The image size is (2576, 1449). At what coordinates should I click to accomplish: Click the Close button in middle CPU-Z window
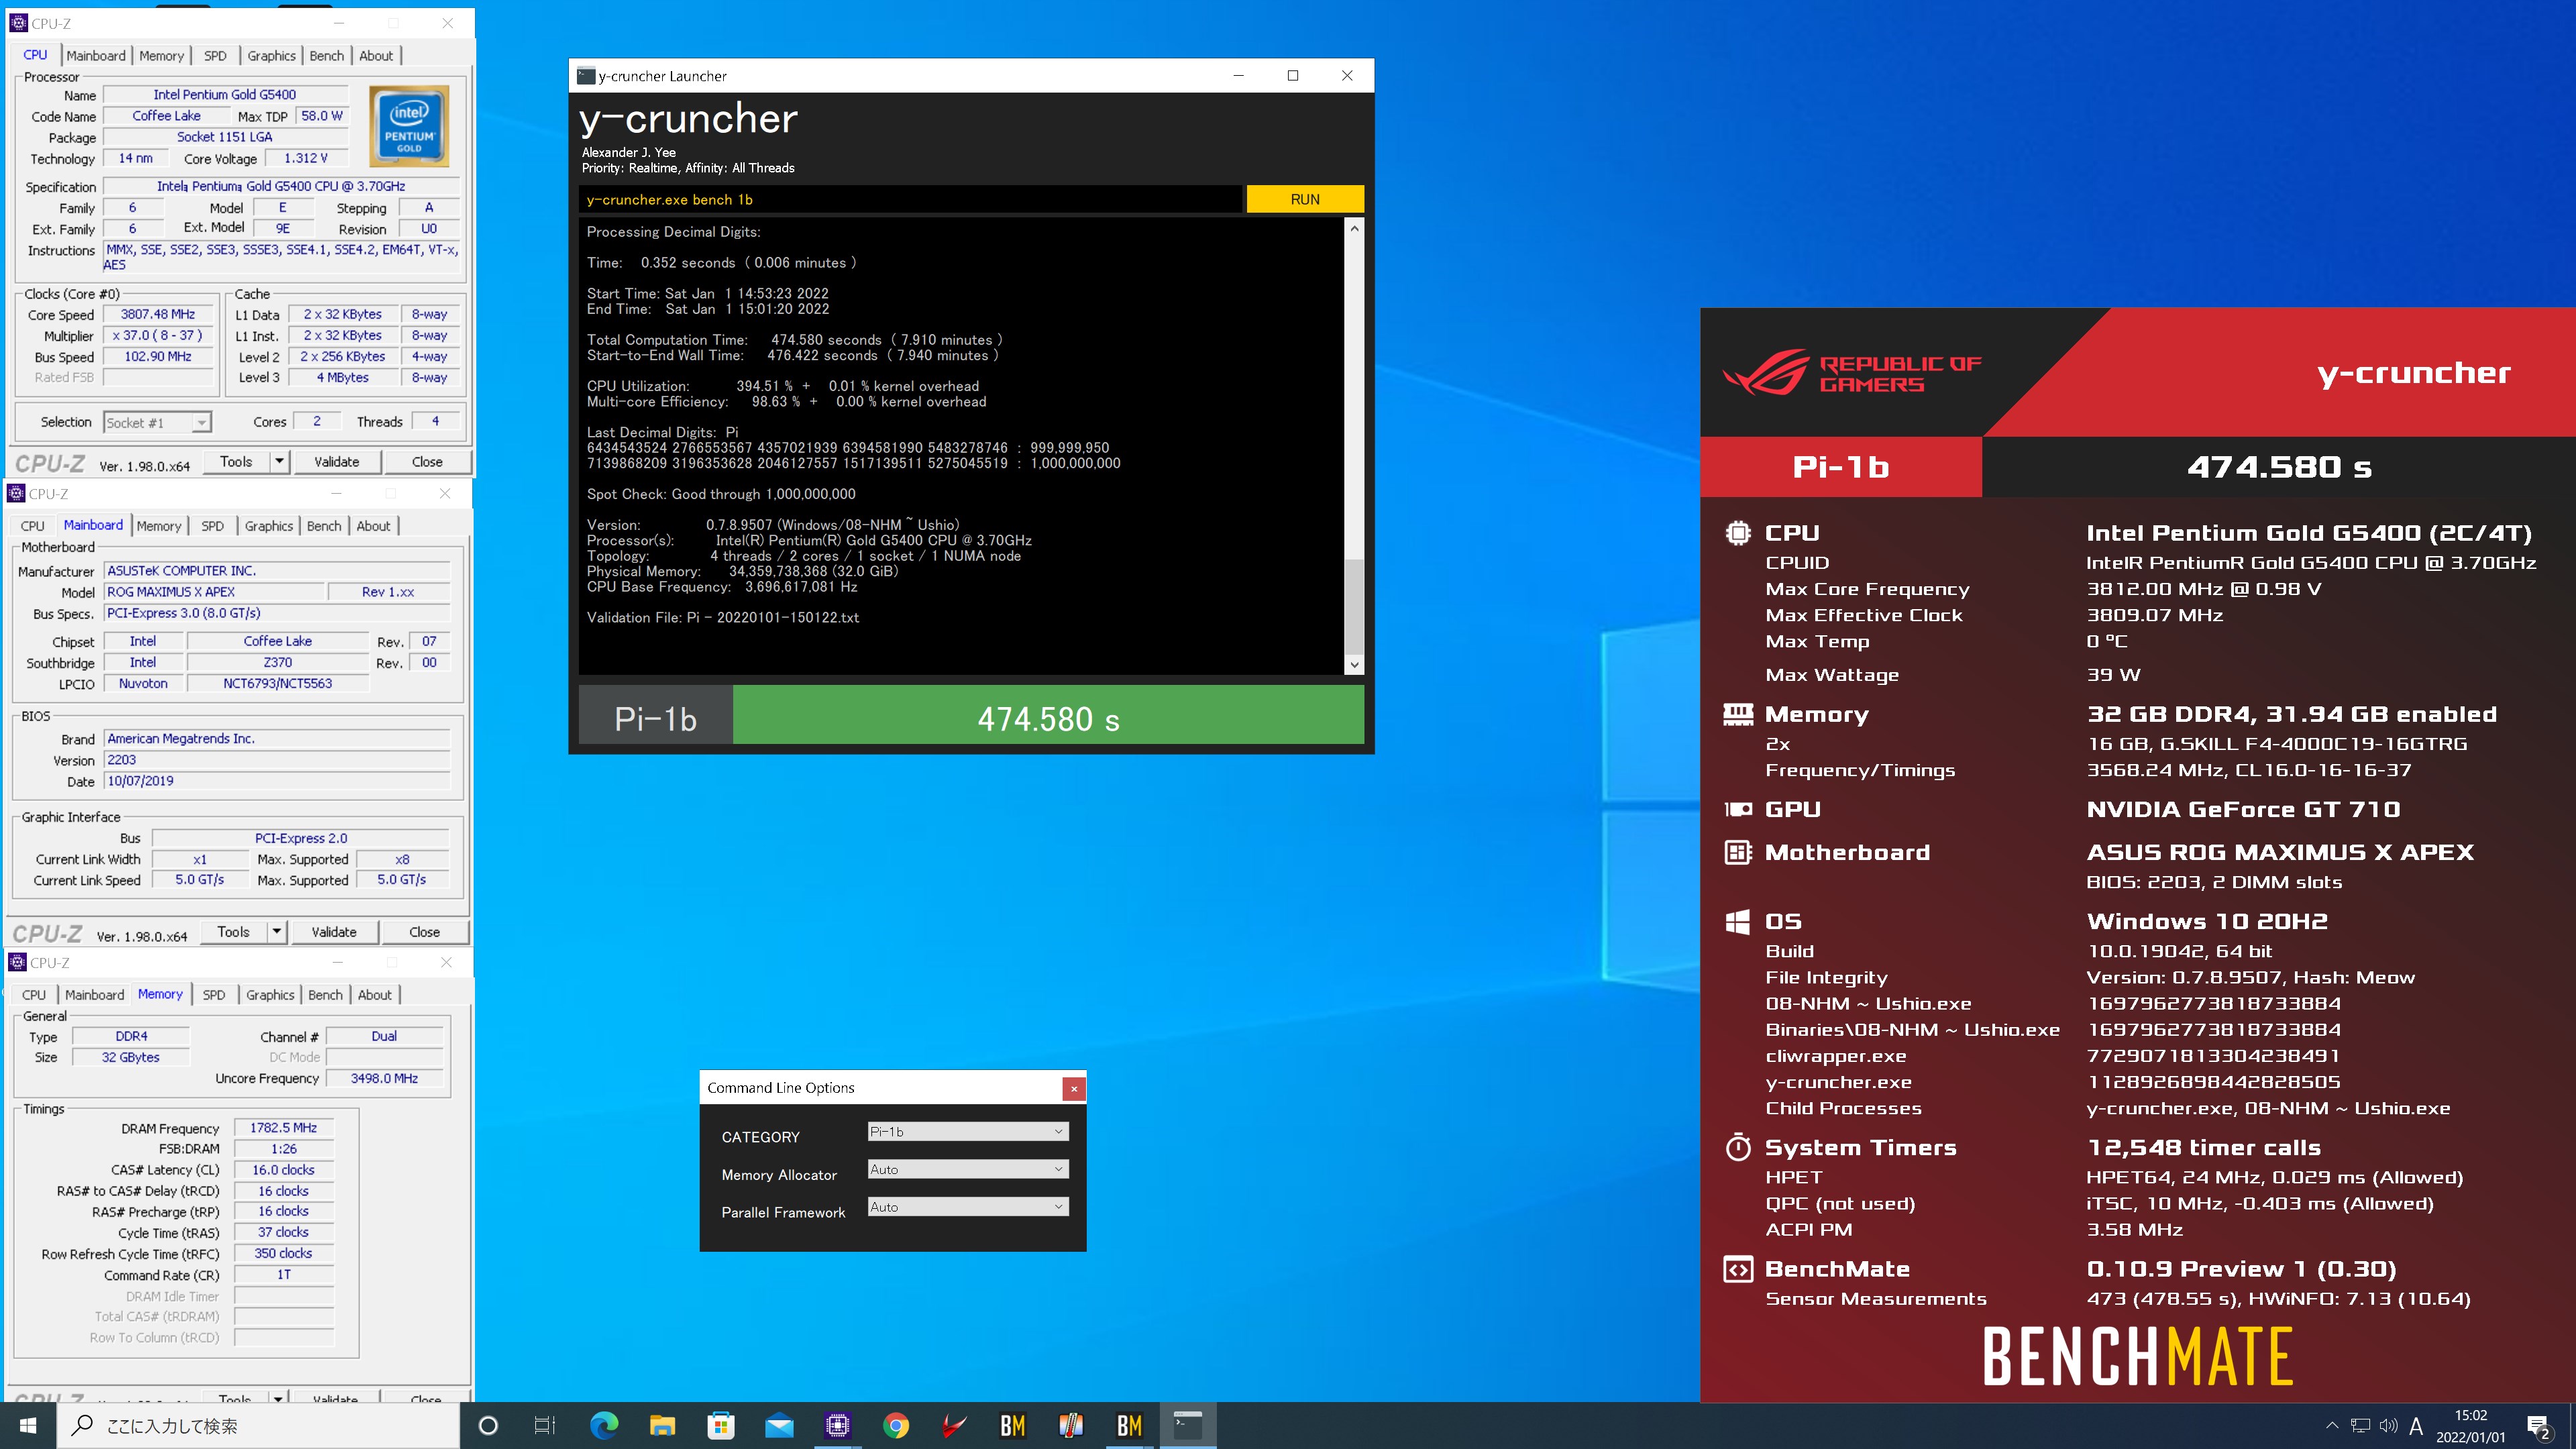coord(424,932)
